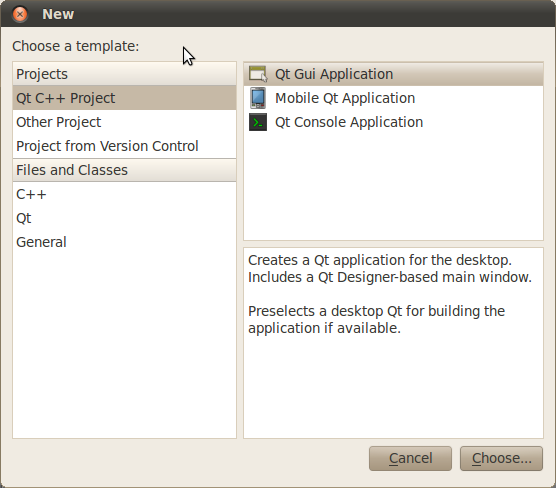The image size is (556, 488).
Task: Click the Projects section header
Action: pos(124,74)
